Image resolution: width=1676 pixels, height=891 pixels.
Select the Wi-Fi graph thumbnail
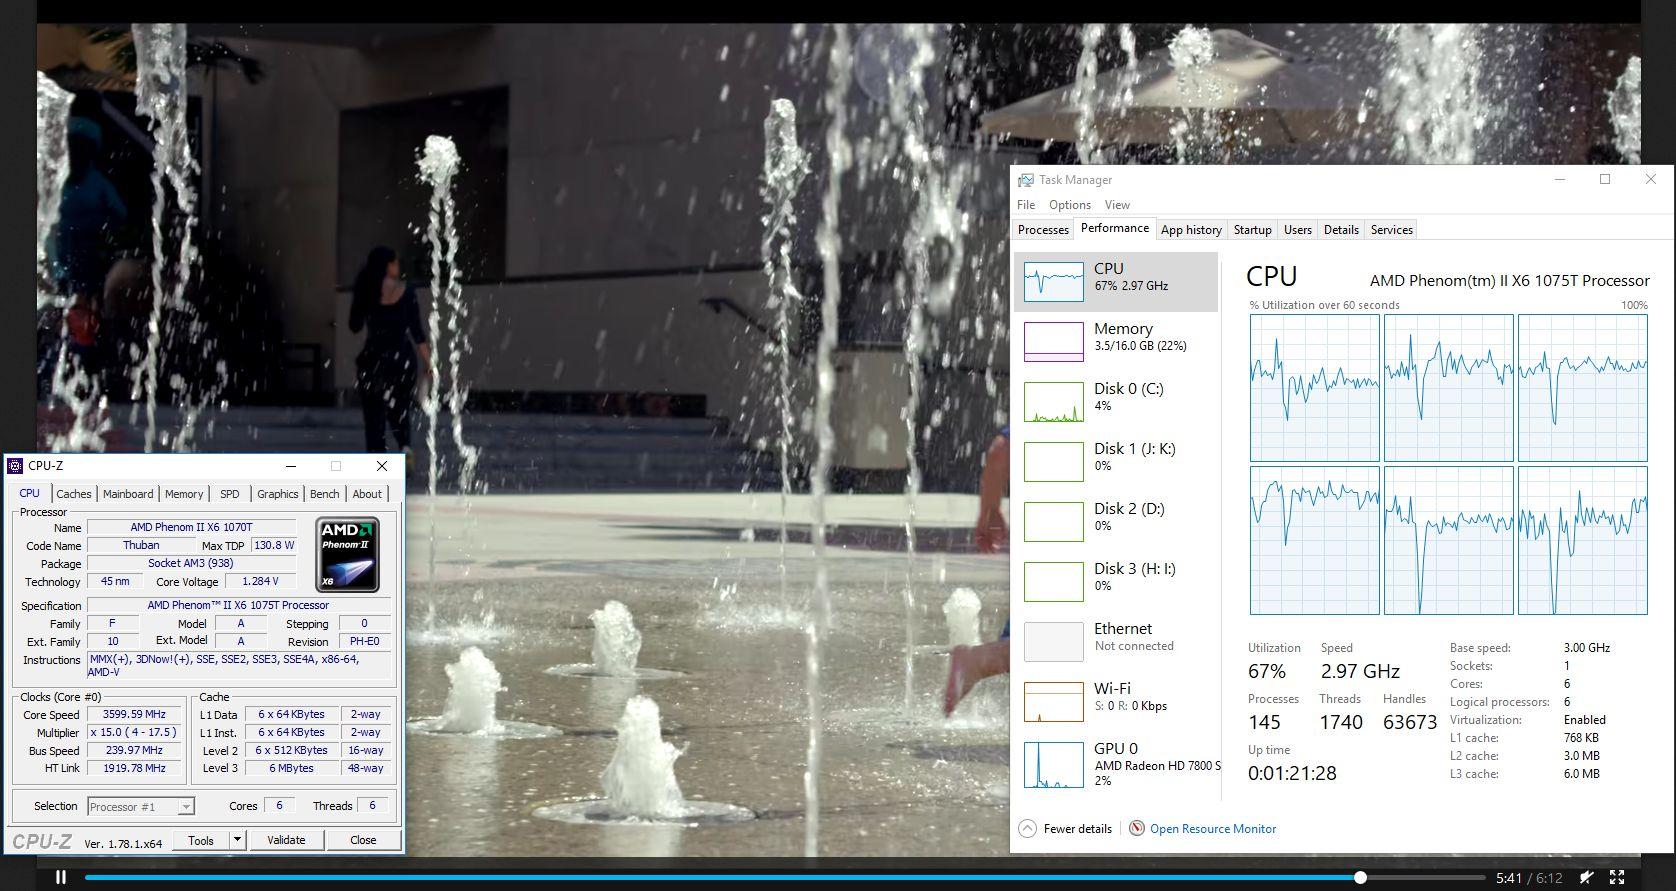pyautogui.click(x=1053, y=701)
